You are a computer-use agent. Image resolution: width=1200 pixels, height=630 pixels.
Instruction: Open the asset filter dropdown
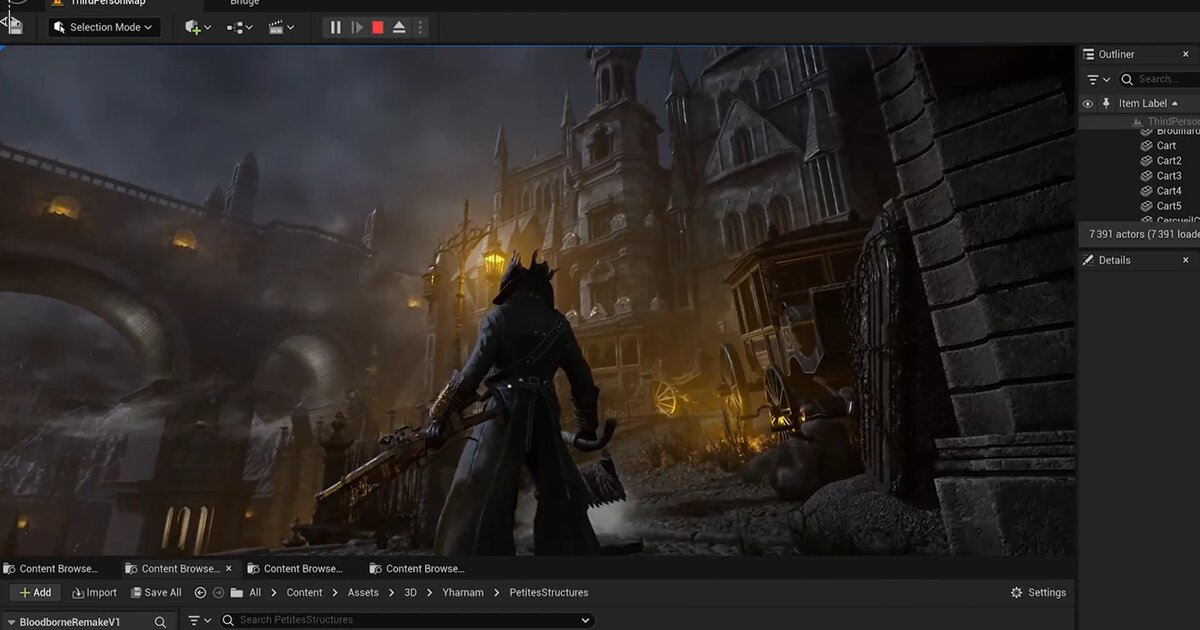(x=200, y=621)
